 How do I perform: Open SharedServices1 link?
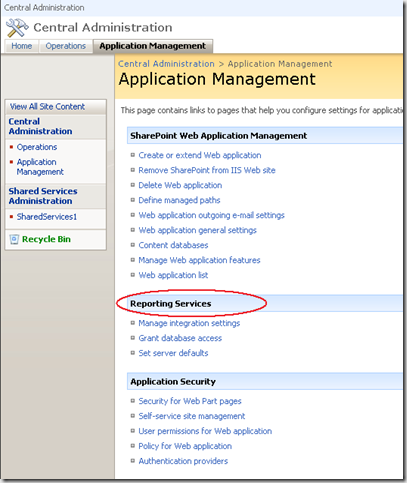pos(47,217)
